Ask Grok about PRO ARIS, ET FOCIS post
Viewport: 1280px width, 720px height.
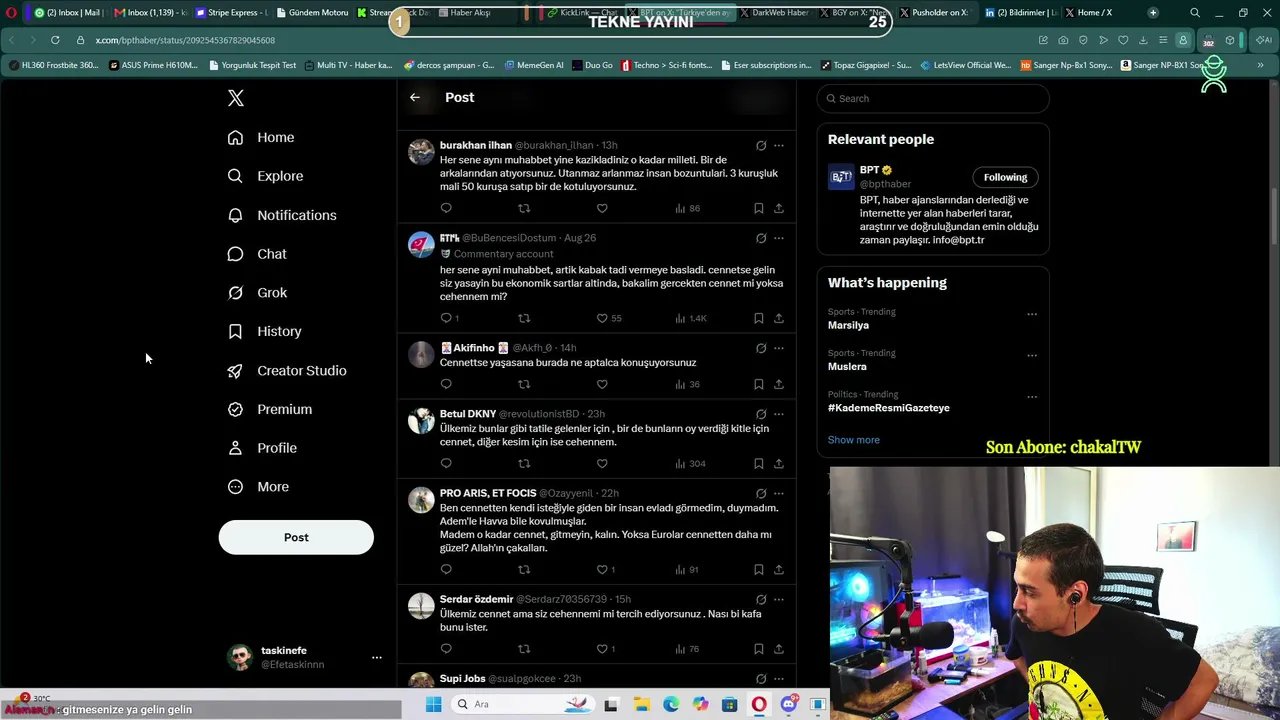pyautogui.click(x=761, y=493)
